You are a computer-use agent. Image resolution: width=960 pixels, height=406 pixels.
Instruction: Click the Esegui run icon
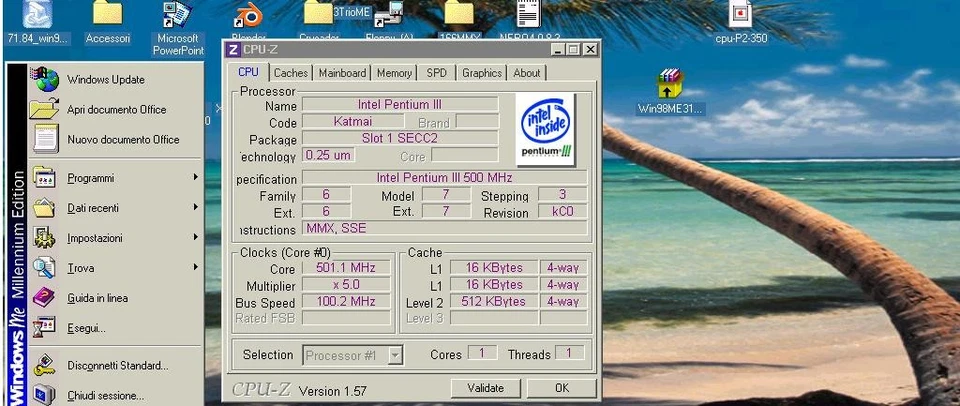click(x=44, y=328)
